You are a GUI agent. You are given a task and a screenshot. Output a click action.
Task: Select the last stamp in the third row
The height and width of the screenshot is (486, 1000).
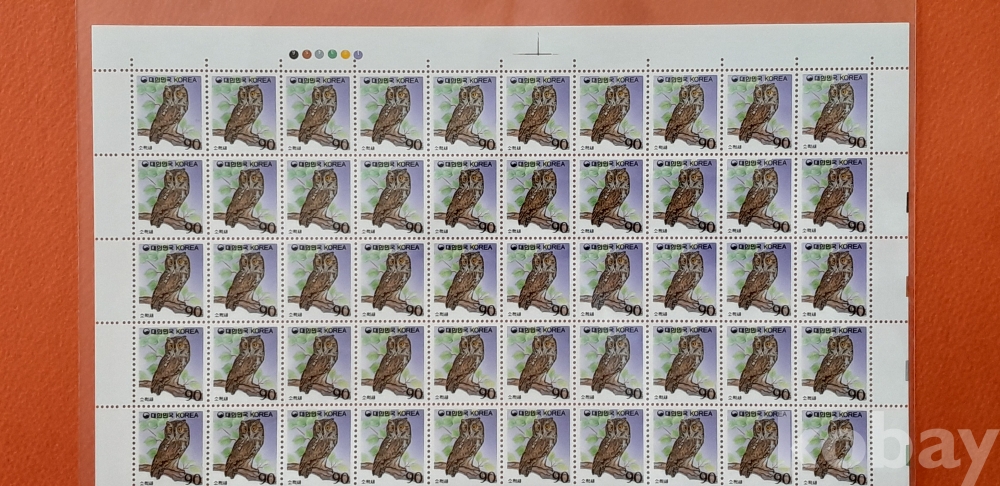835,279
